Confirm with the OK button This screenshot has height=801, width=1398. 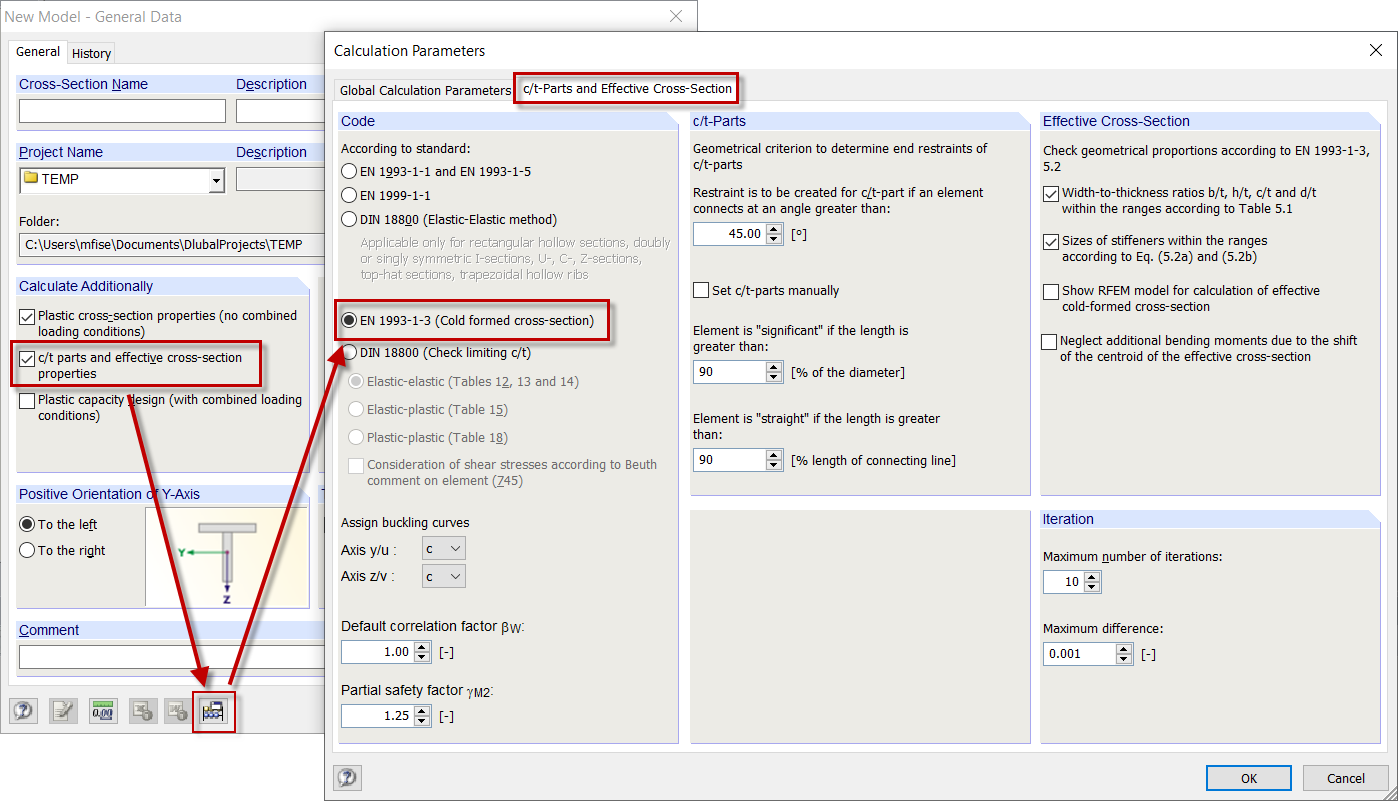[1248, 778]
